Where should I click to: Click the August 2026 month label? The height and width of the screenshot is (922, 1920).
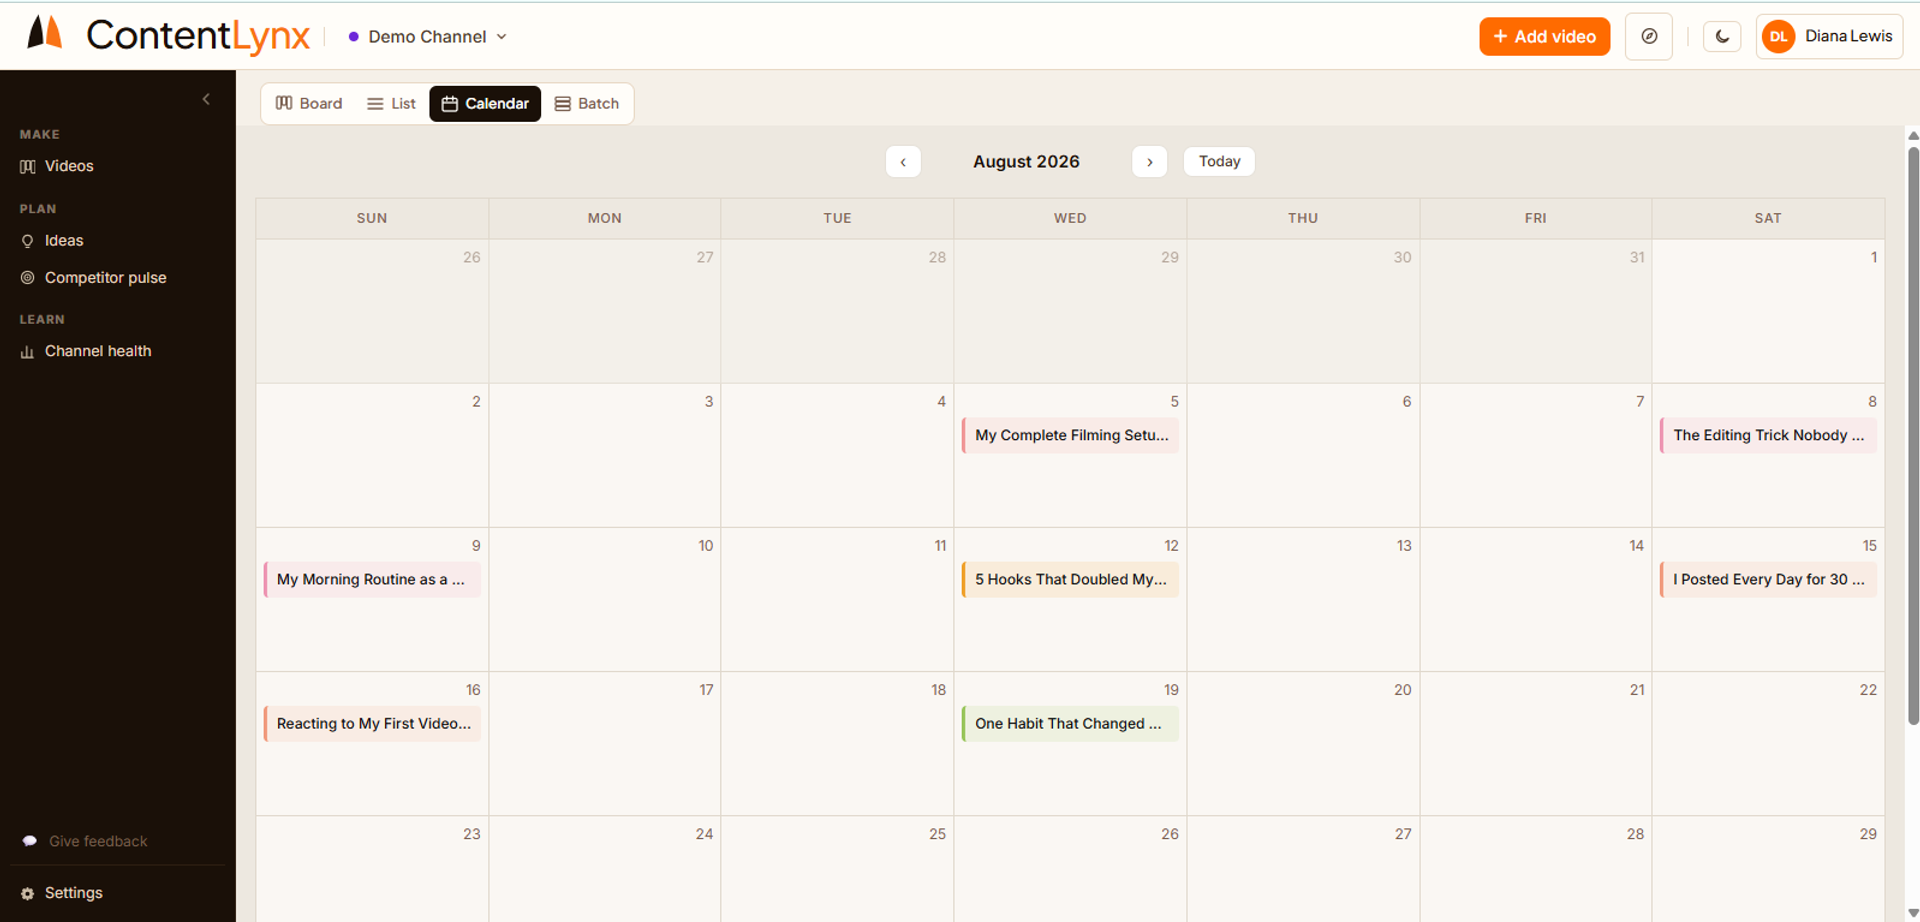(1026, 162)
